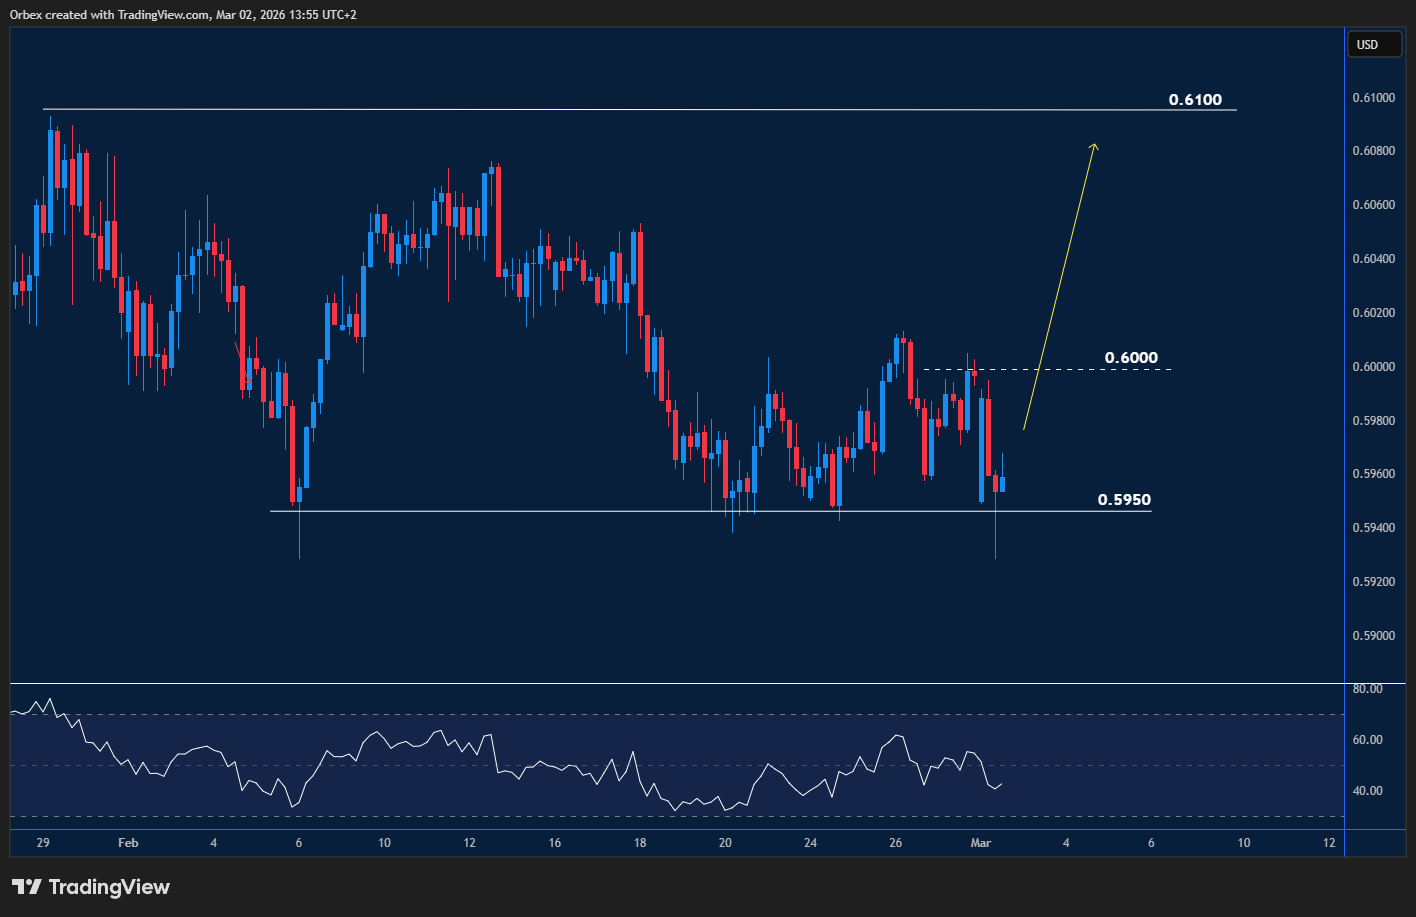
Task: Click the Feb label on the timeline
Action: (127, 843)
